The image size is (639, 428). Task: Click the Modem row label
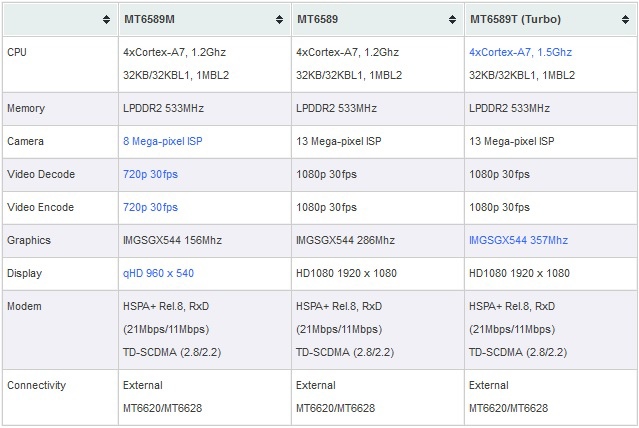tap(24, 306)
